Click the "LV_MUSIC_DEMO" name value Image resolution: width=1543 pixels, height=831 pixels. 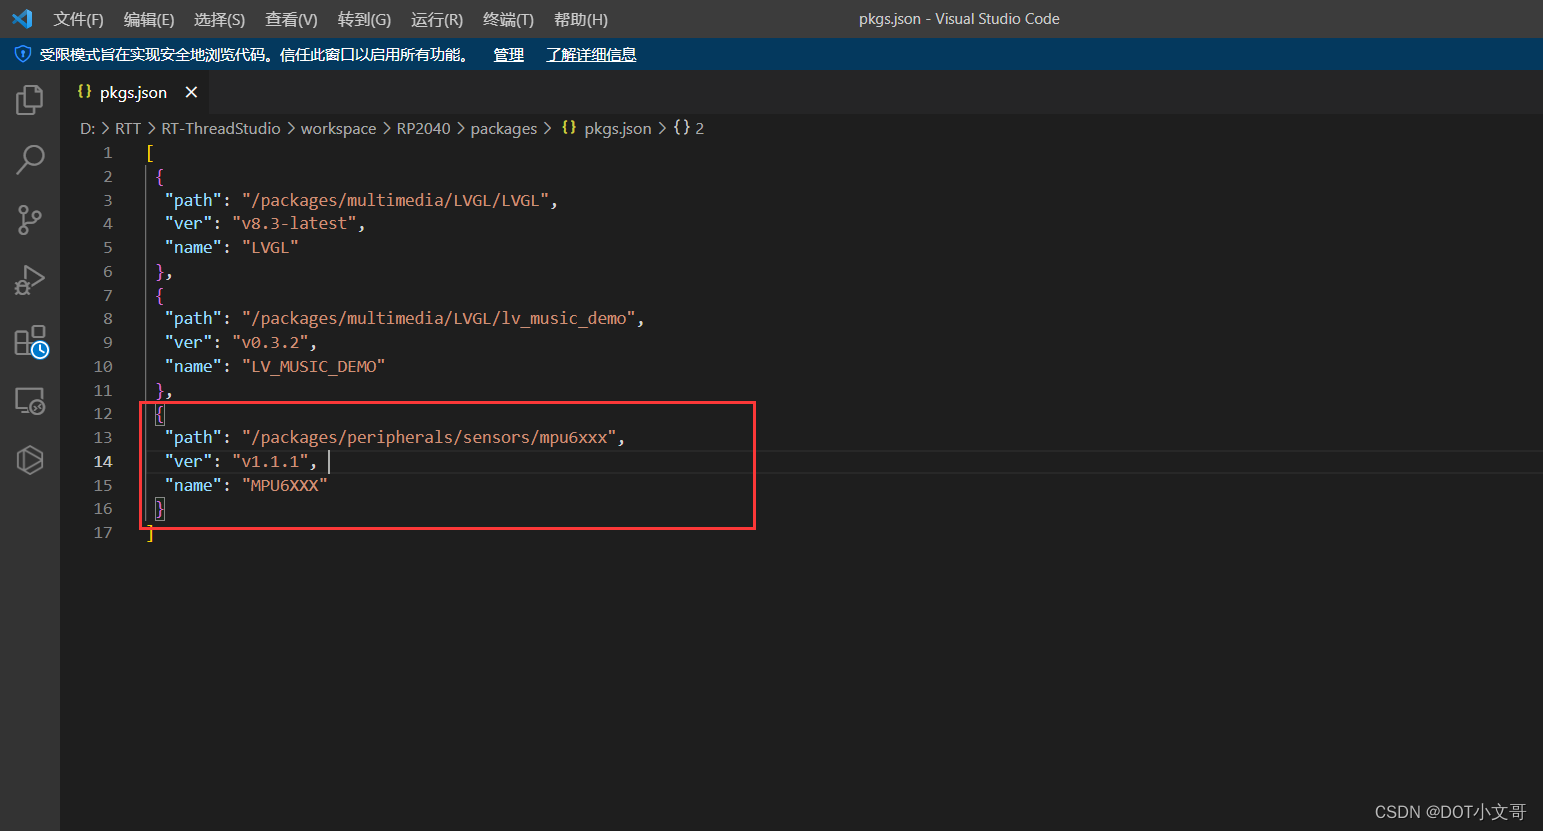[313, 367]
